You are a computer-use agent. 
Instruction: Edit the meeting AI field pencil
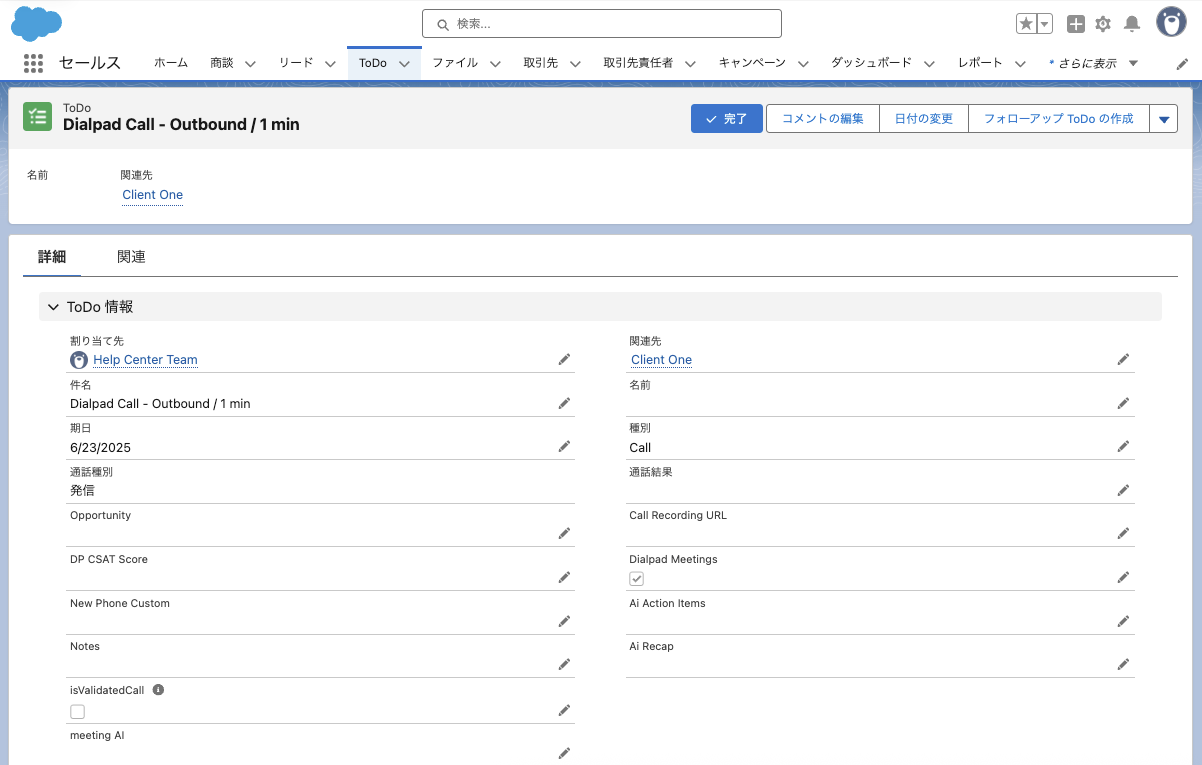(564, 753)
